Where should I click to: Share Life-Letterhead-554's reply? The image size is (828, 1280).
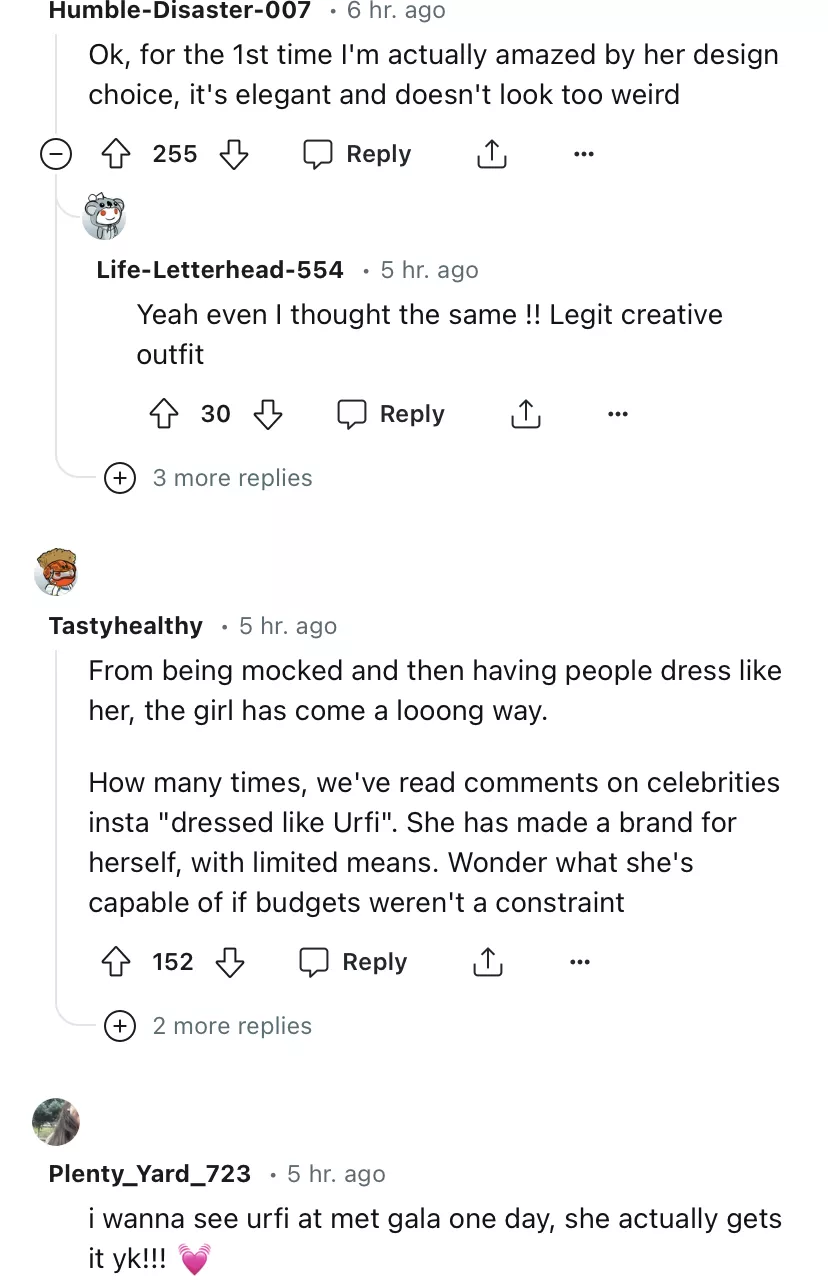coord(525,414)
